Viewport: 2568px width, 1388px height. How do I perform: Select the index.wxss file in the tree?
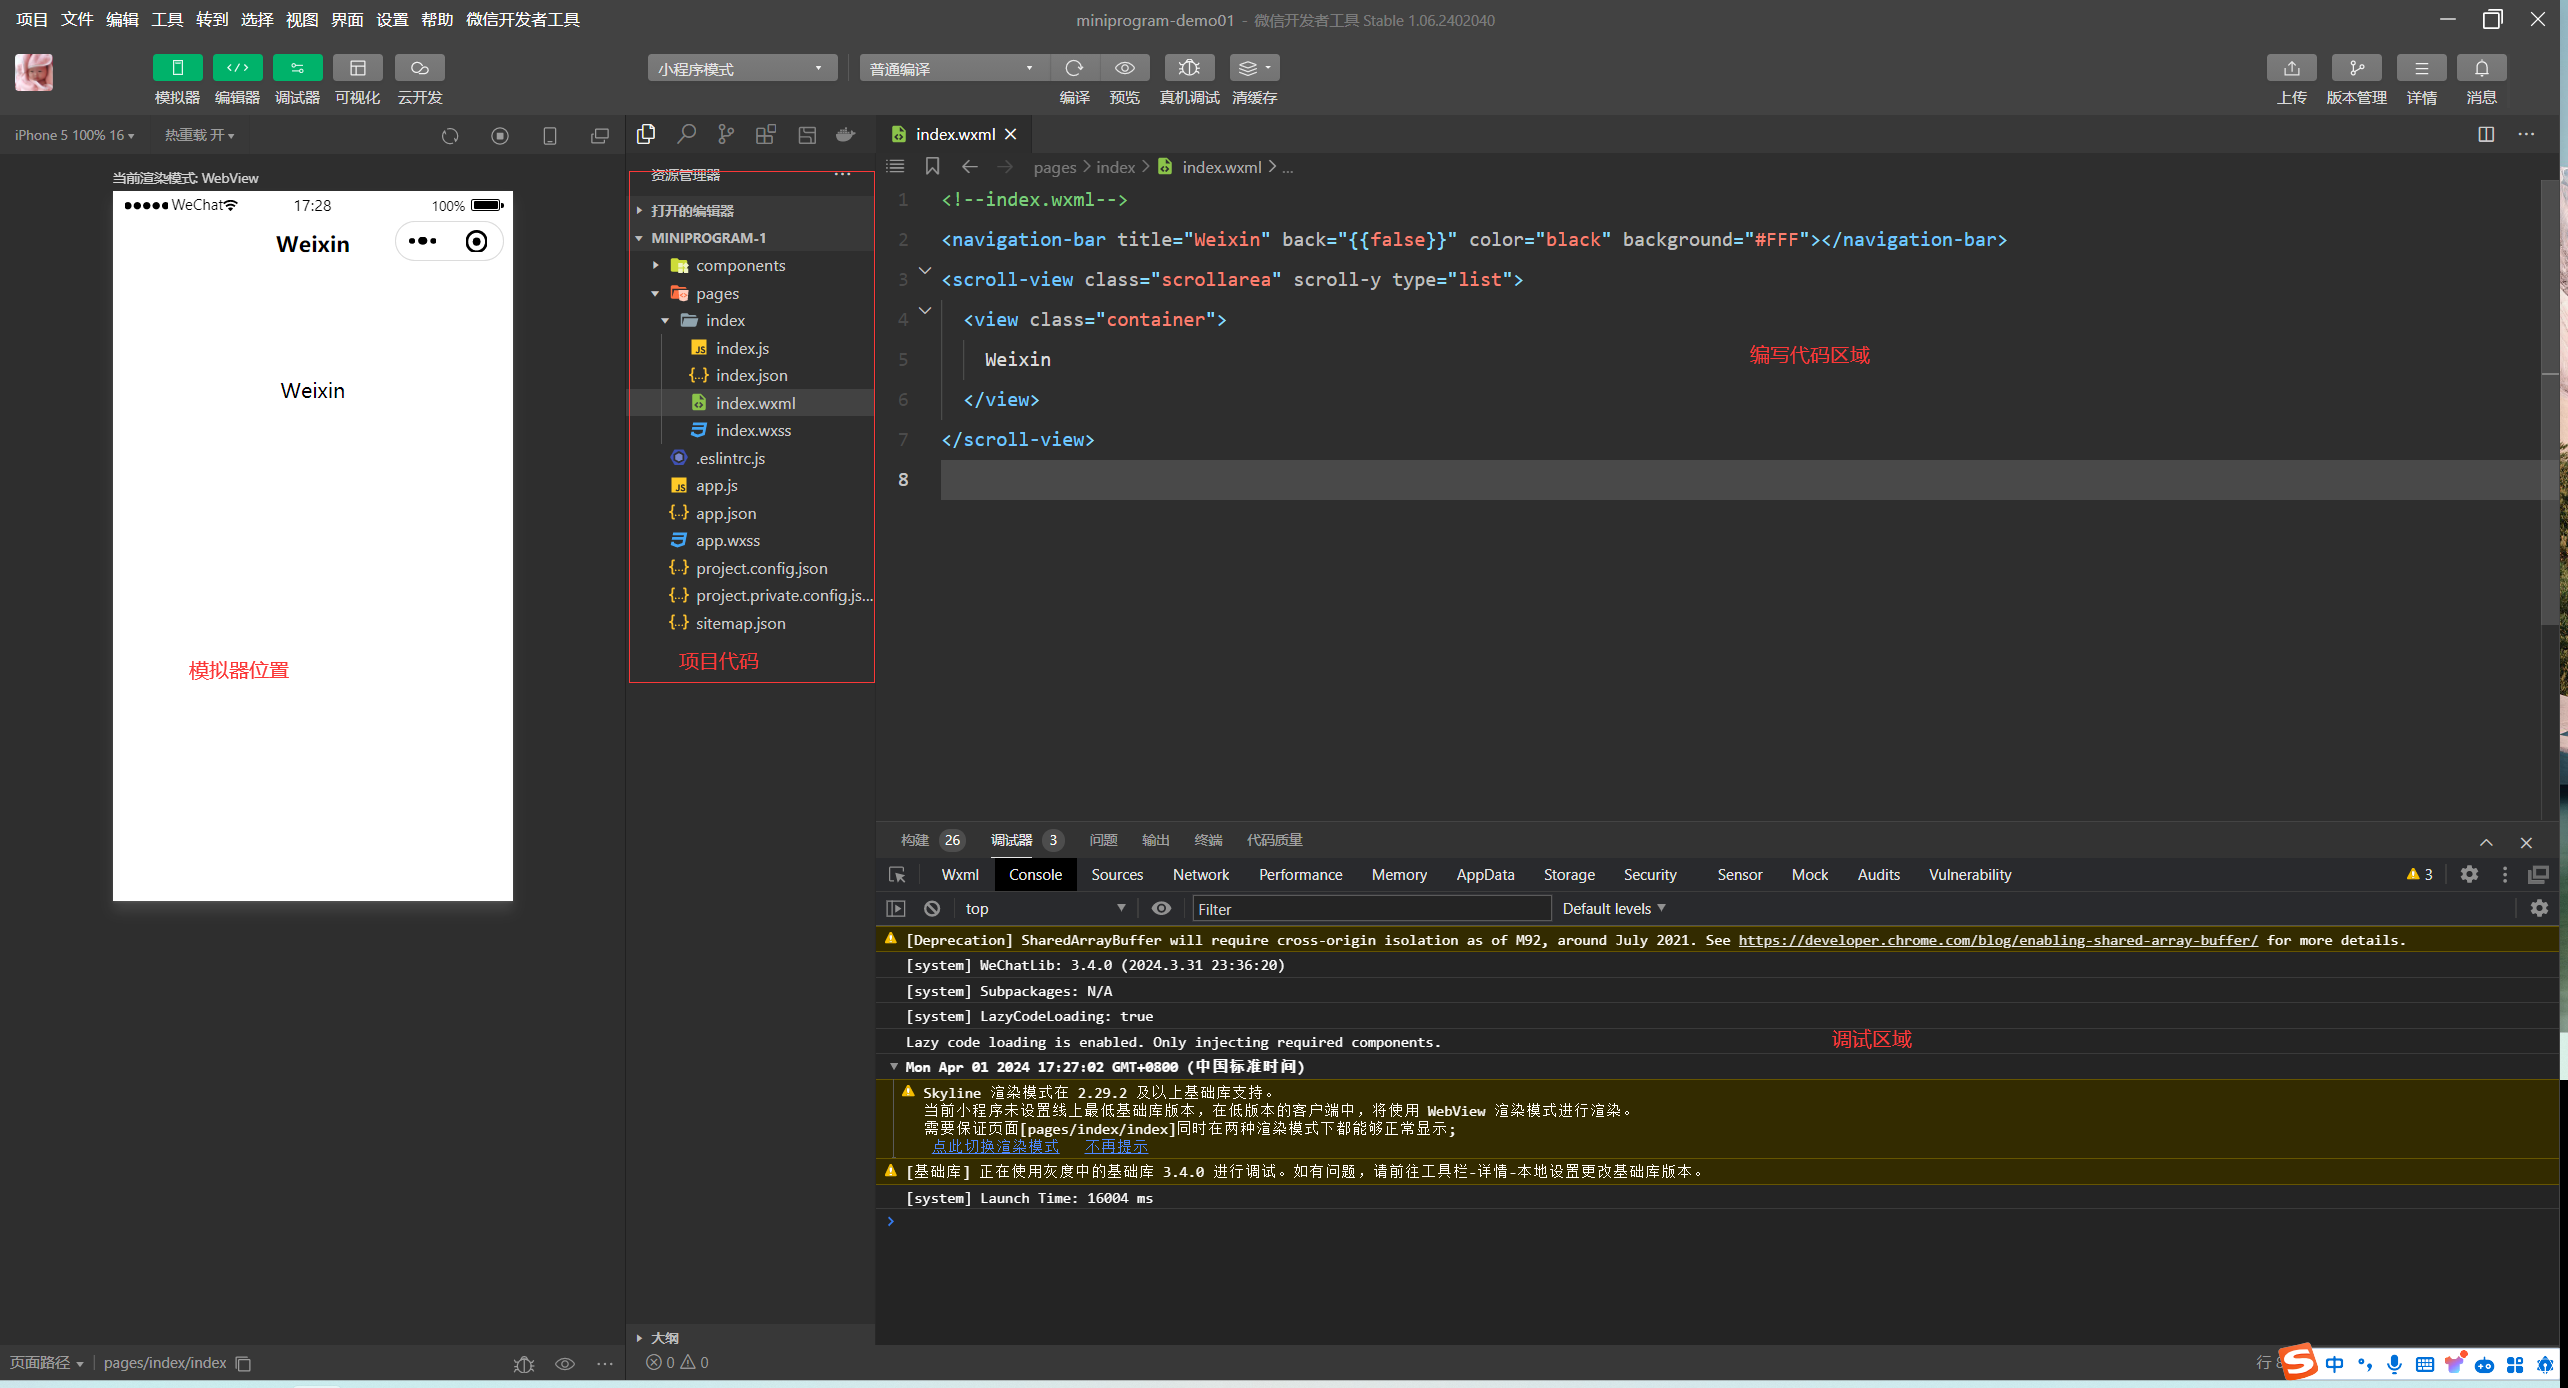tap(753, 430)
